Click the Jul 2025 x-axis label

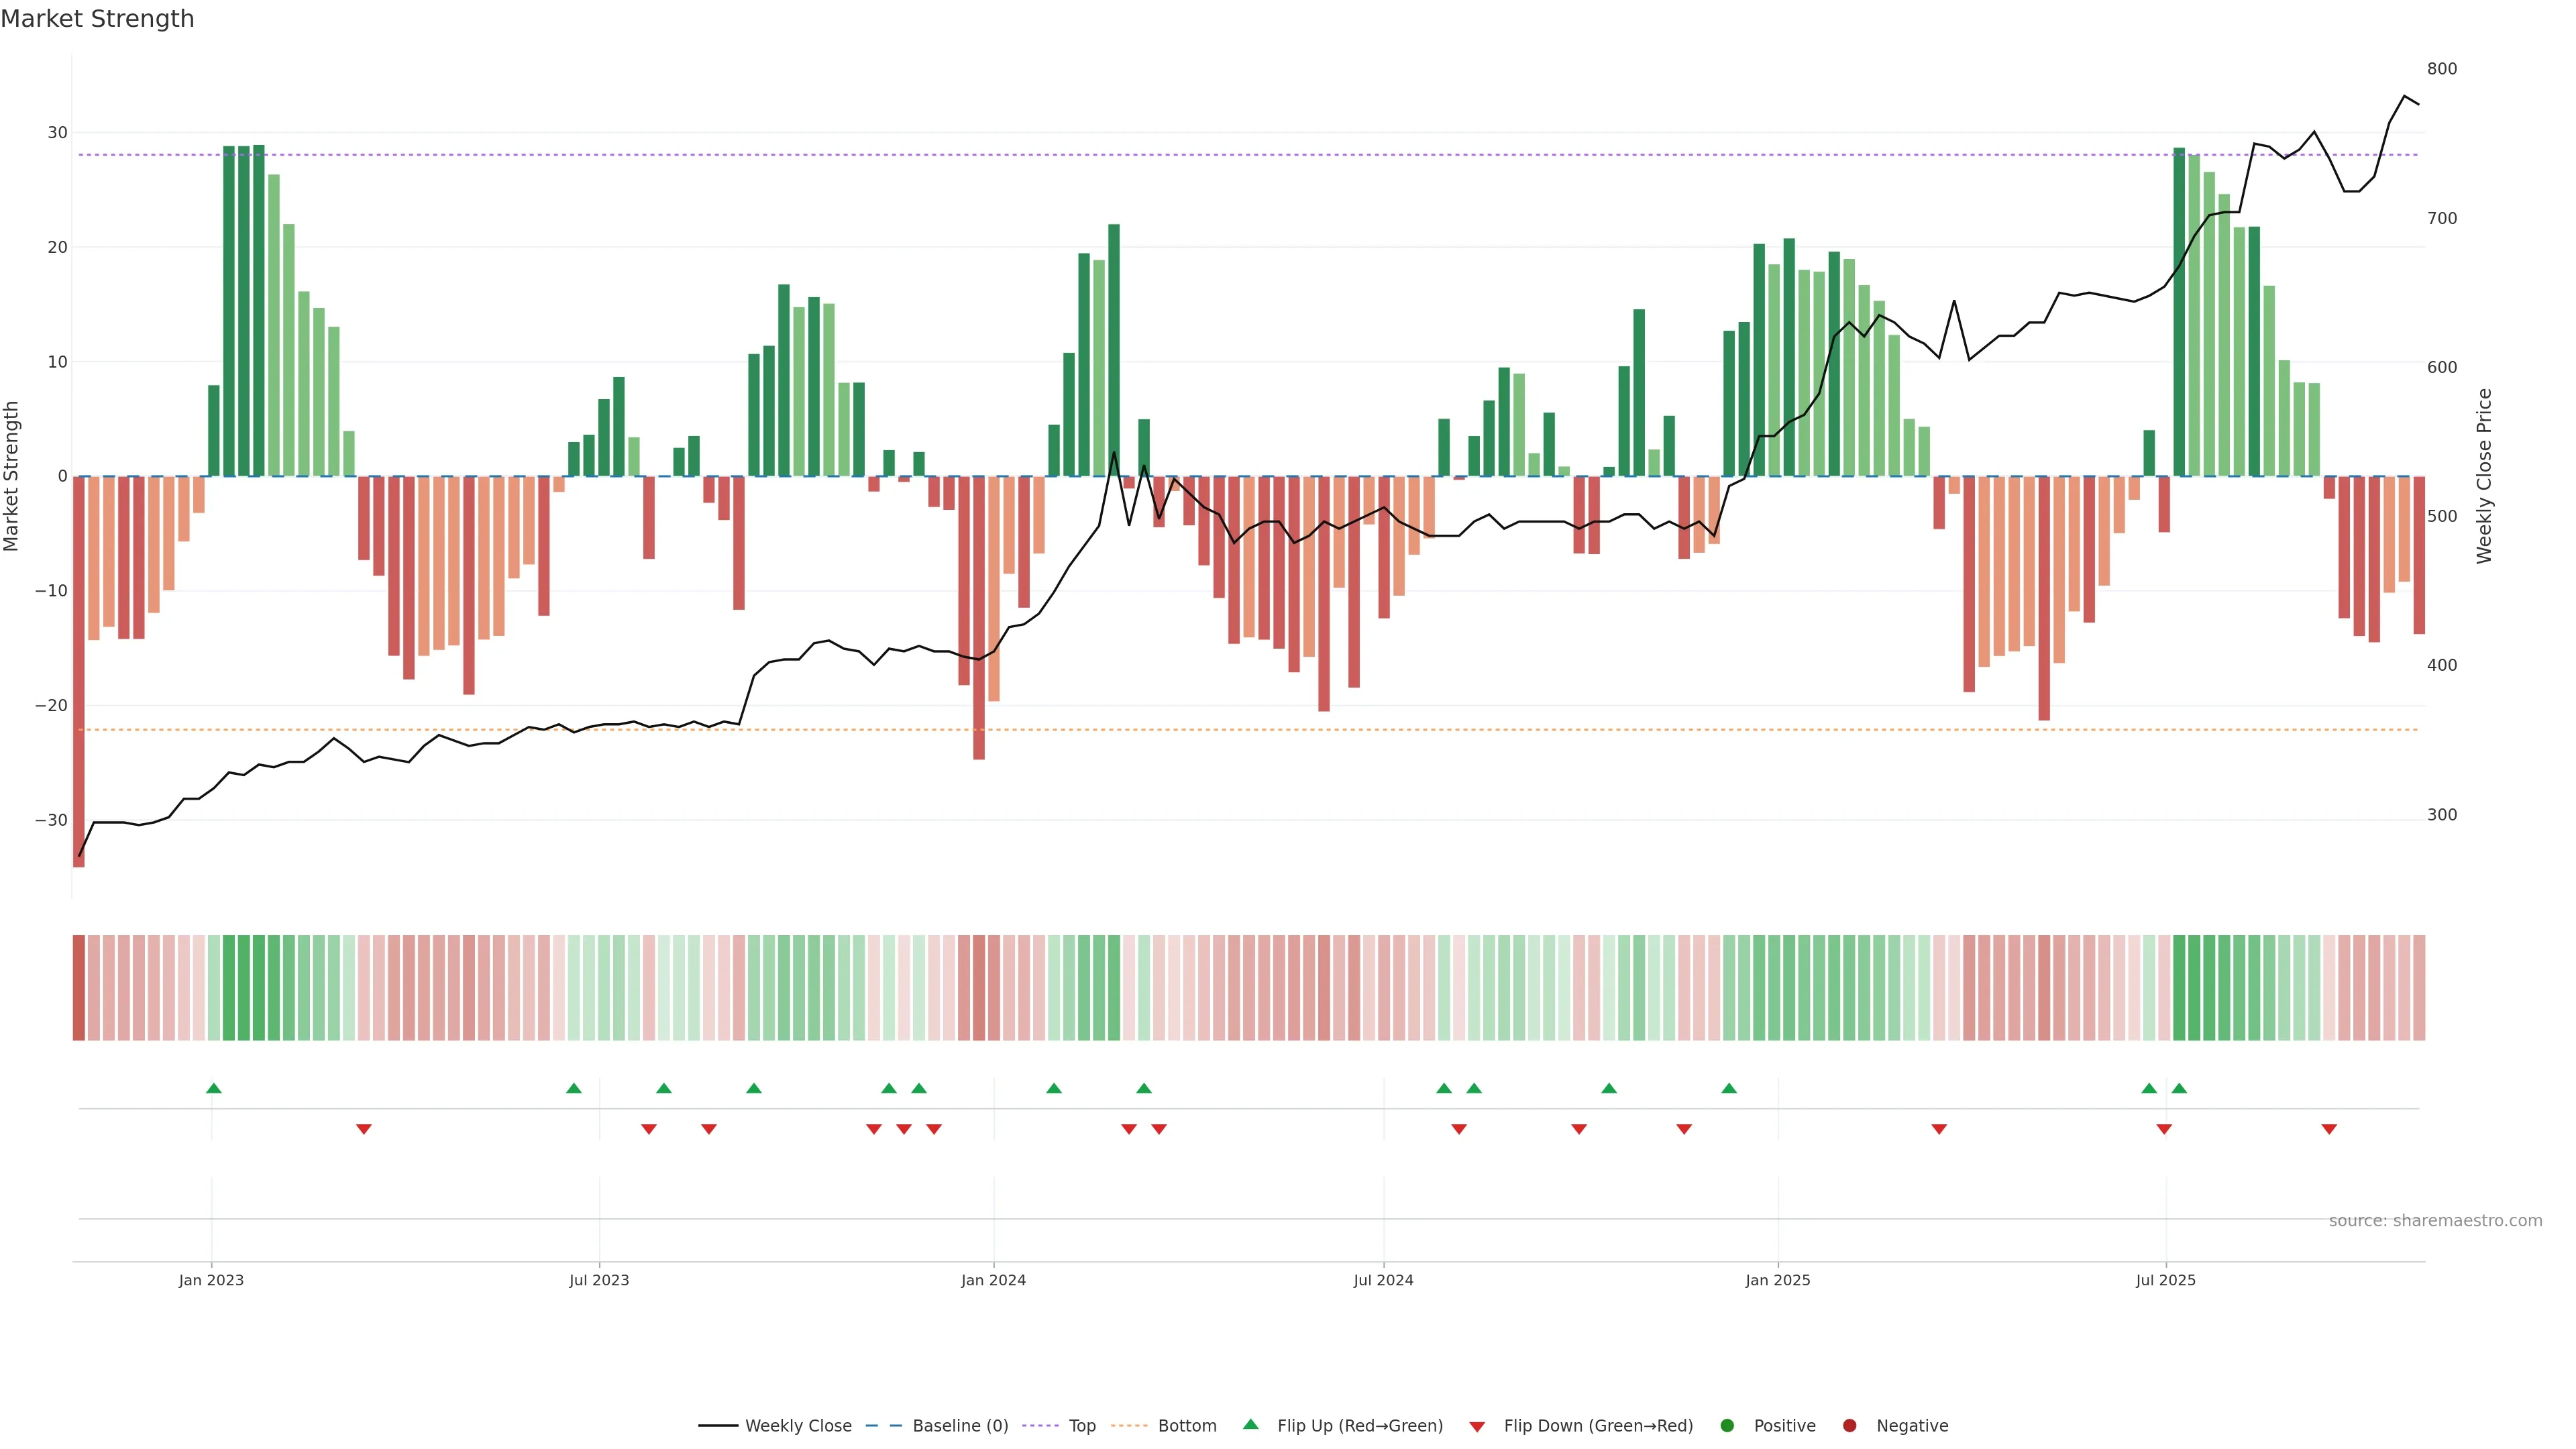(2165, 1280)
